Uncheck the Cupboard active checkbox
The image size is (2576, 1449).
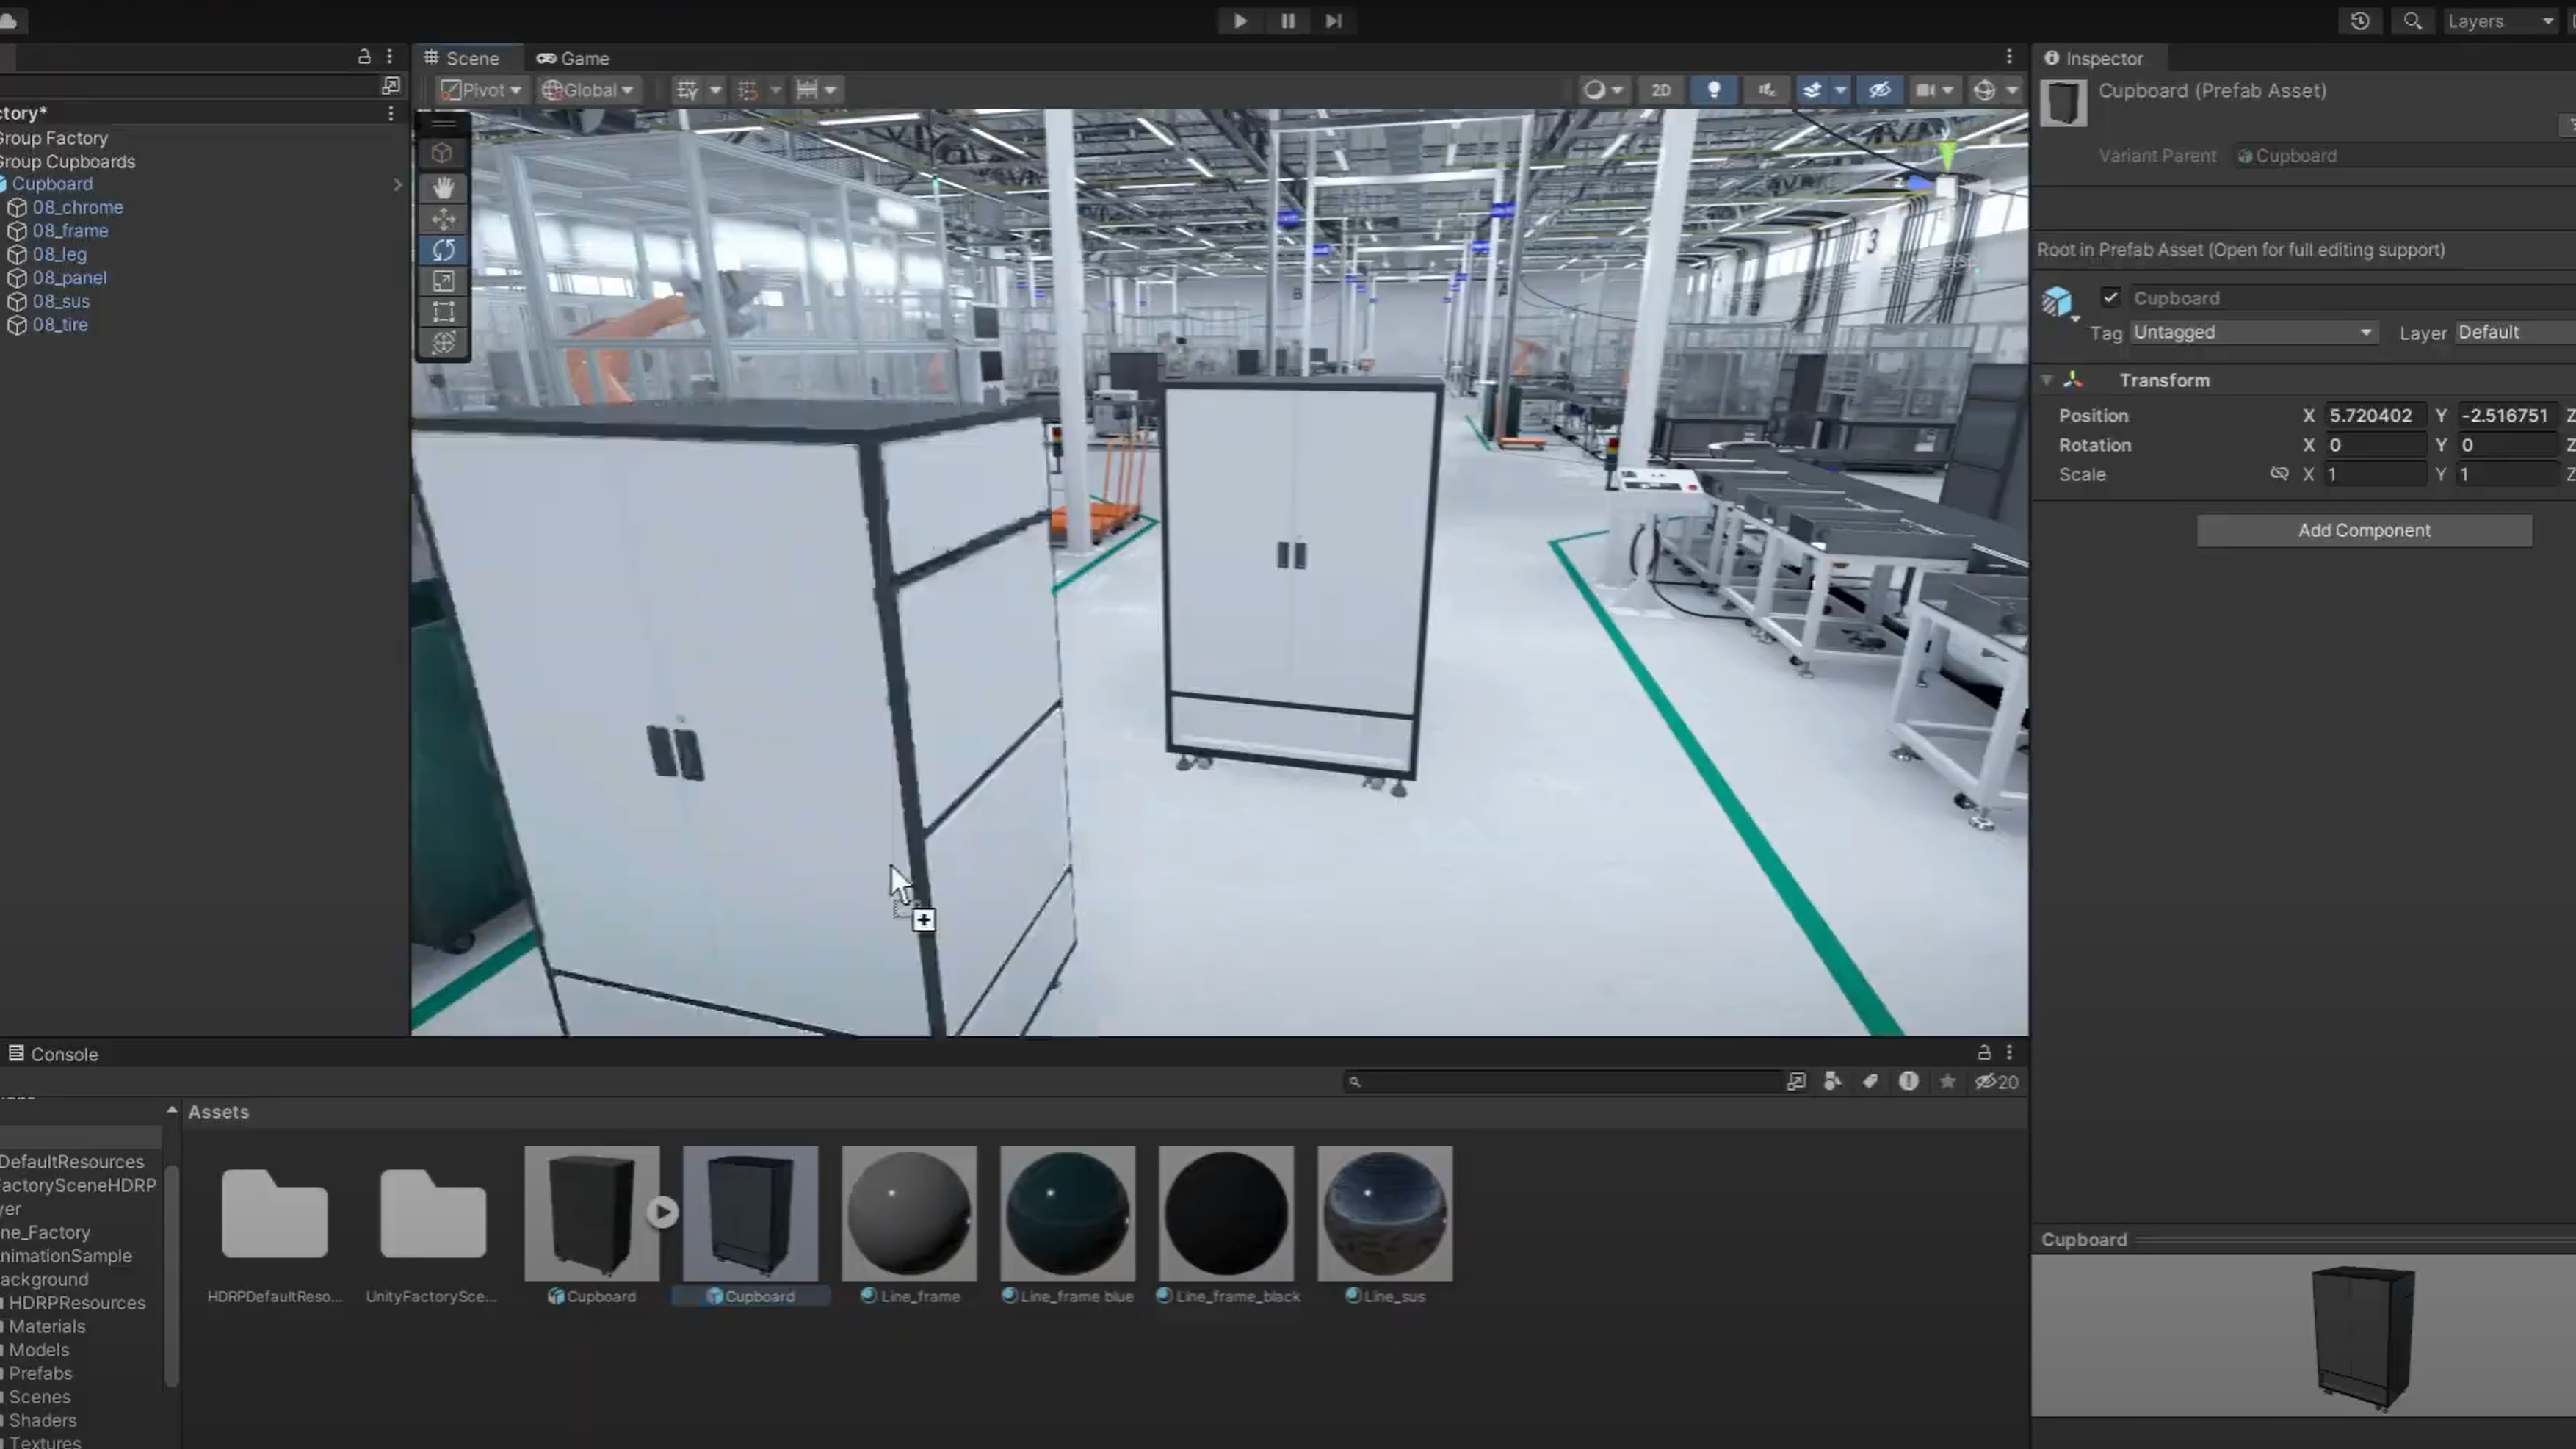2110,298
